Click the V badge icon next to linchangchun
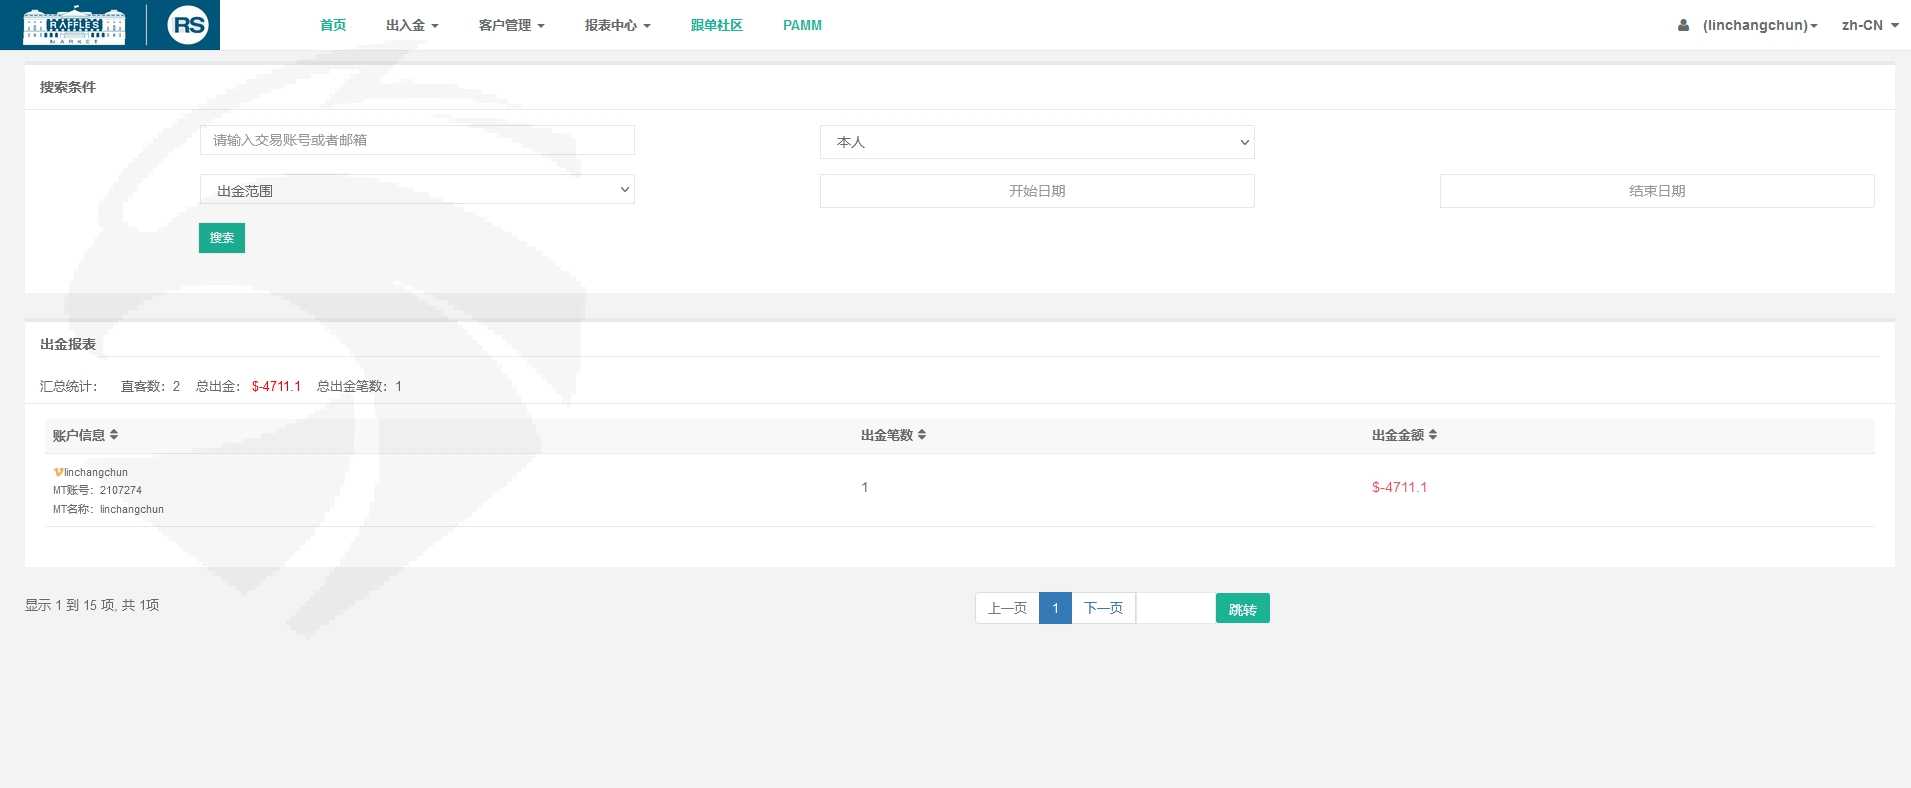Viewport: 1911px width, 788px height. (x=58, y=472)
